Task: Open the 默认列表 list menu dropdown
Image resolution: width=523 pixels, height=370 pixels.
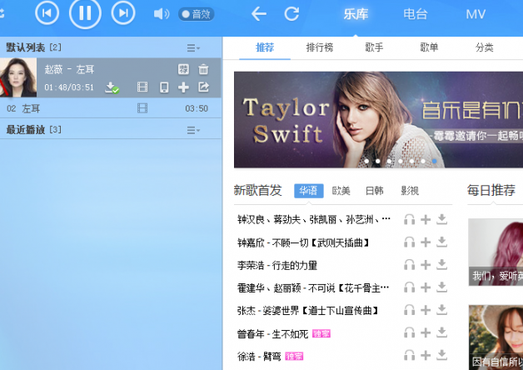Action: pos(193,48)
